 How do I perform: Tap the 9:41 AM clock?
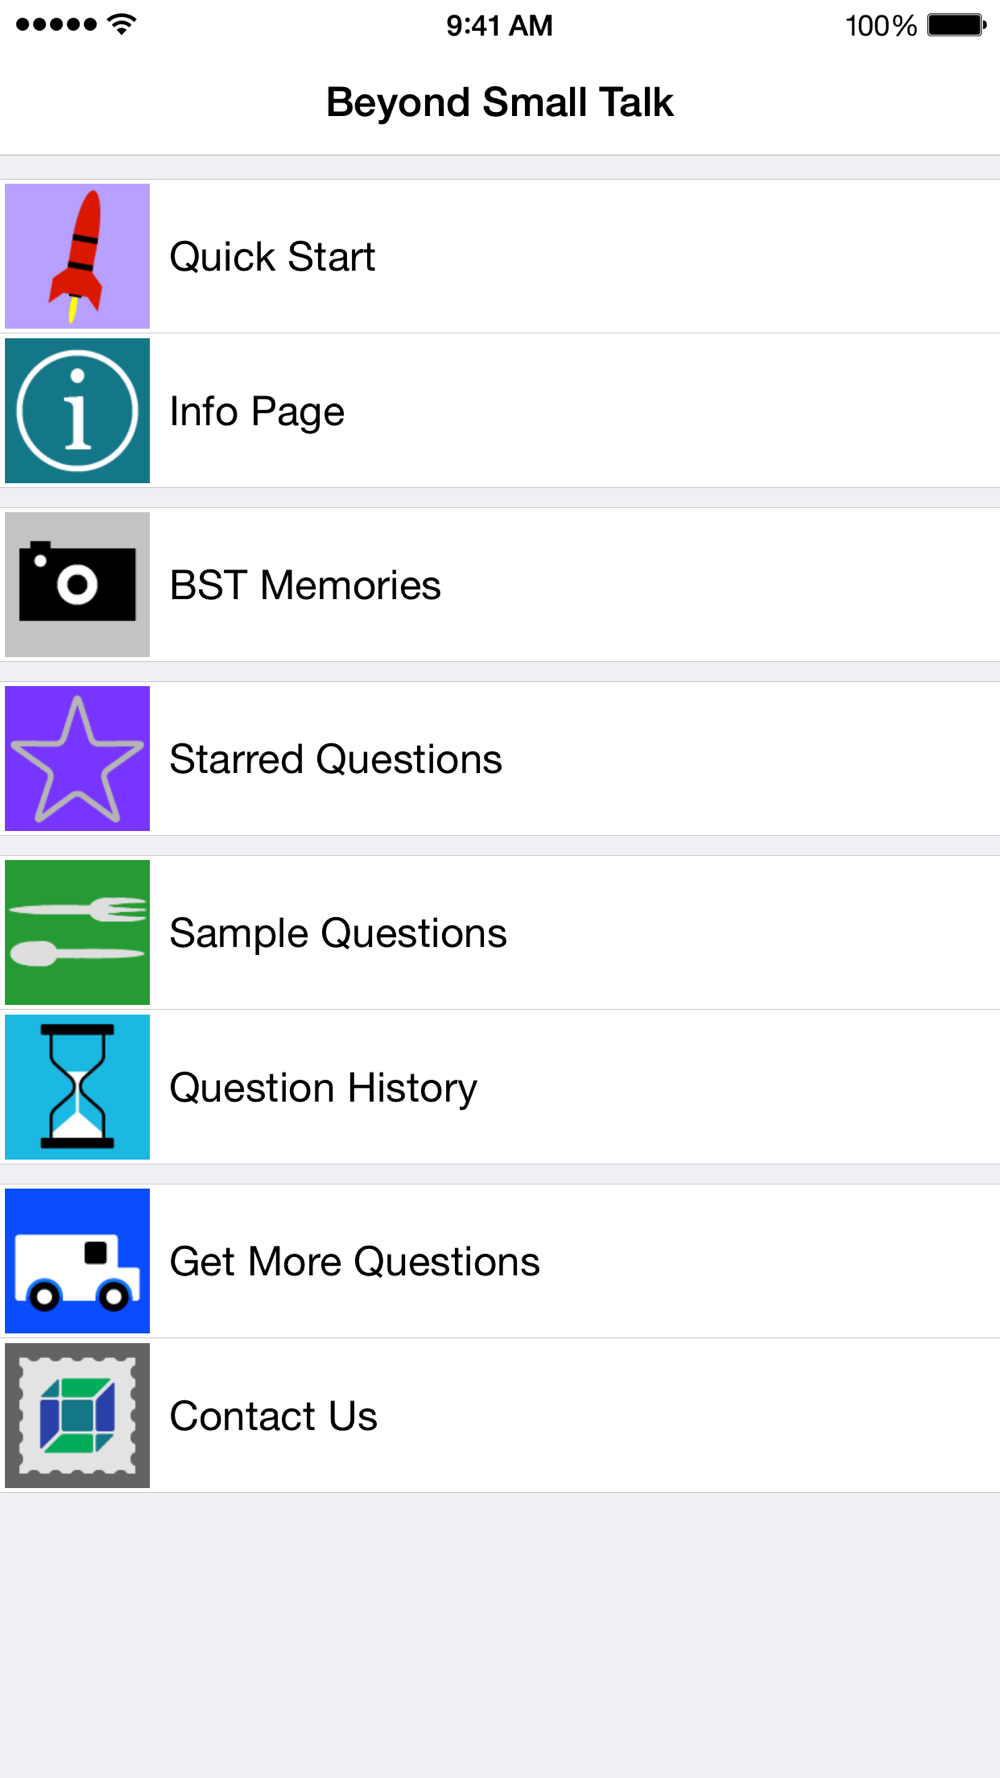pyautogui.click(x=499, y=25)
